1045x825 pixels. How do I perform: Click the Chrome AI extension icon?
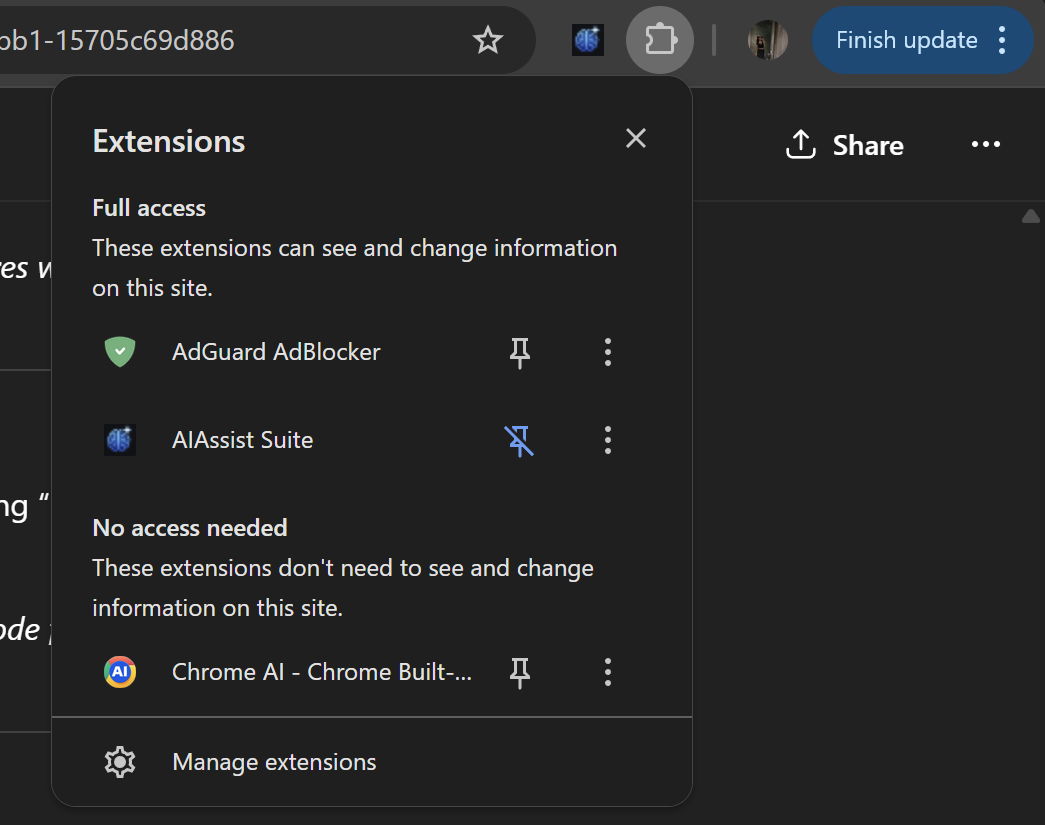click(x=120, y=672)
